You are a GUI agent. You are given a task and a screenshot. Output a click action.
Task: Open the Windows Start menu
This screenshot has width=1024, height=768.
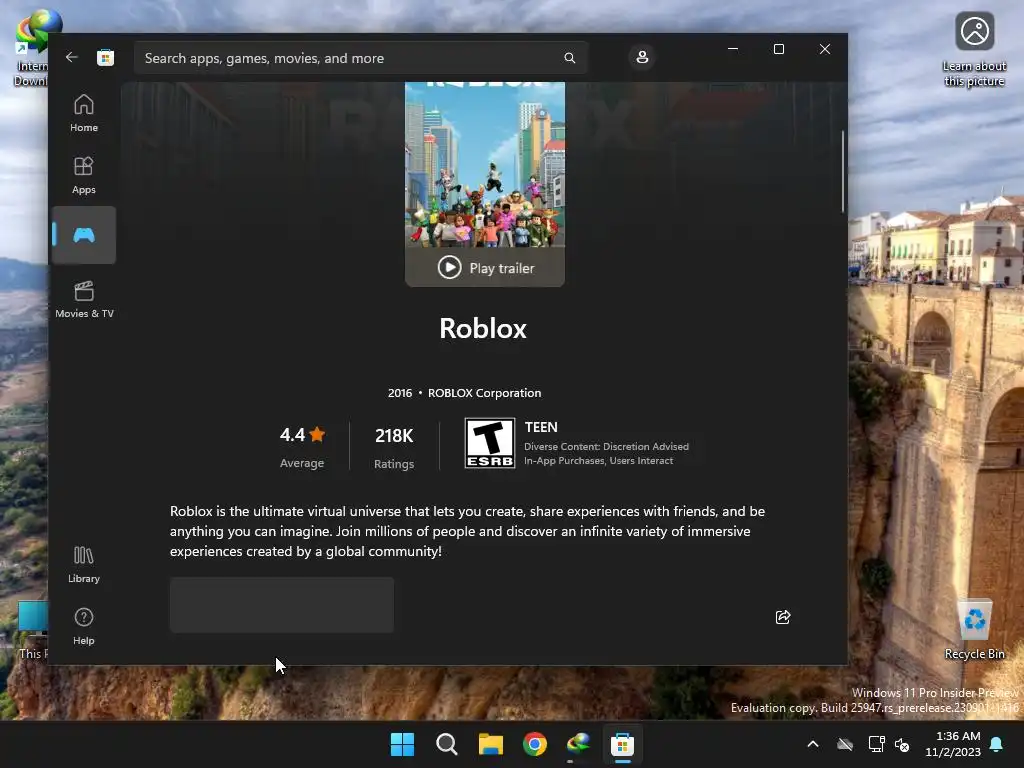click(x=402, y=744)
